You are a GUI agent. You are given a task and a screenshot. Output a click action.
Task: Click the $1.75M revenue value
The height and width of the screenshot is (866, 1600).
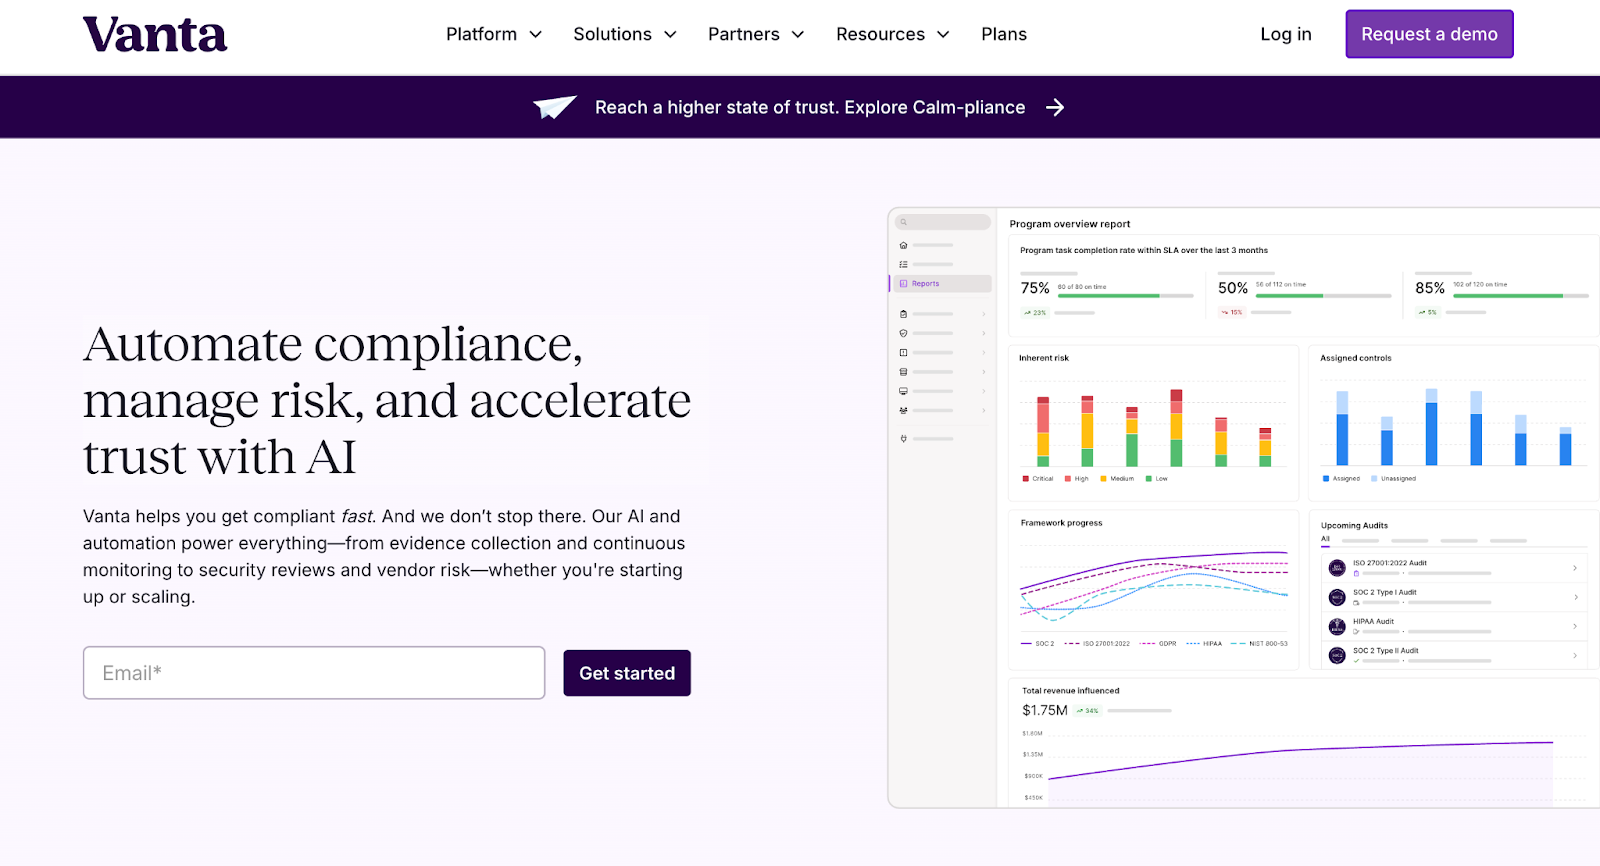1045,710
